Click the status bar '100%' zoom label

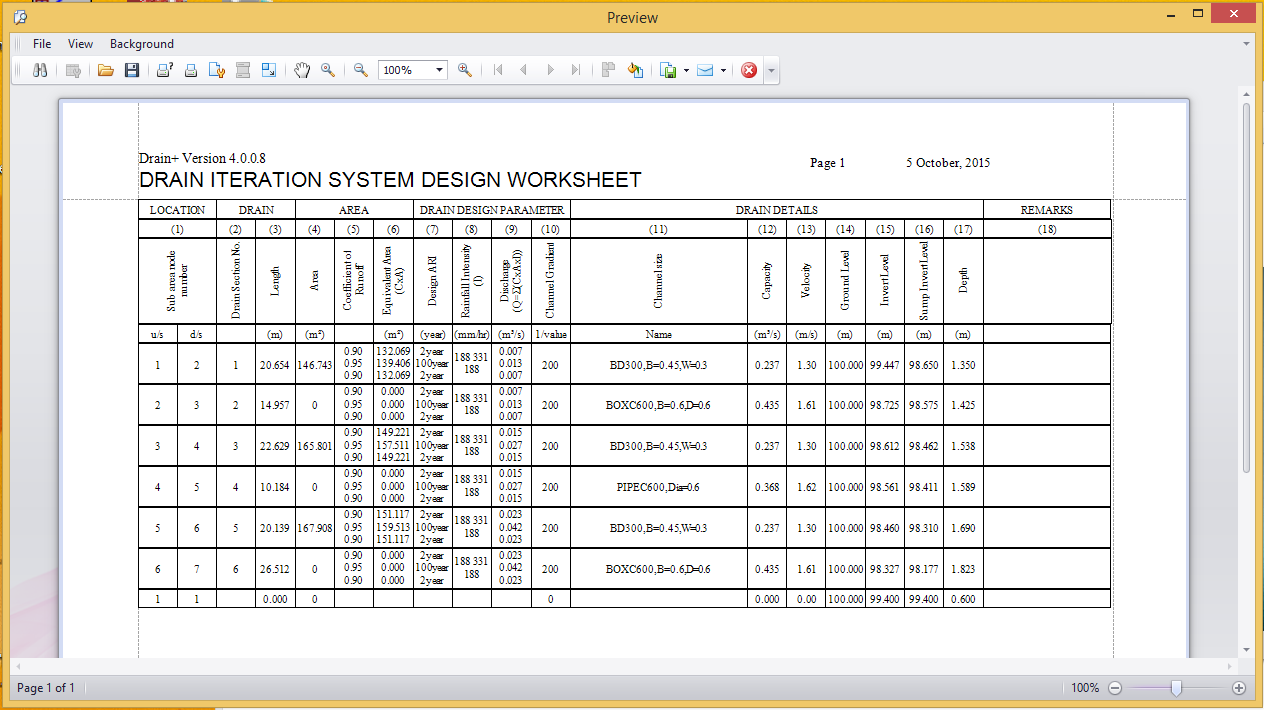[1085, 688]
